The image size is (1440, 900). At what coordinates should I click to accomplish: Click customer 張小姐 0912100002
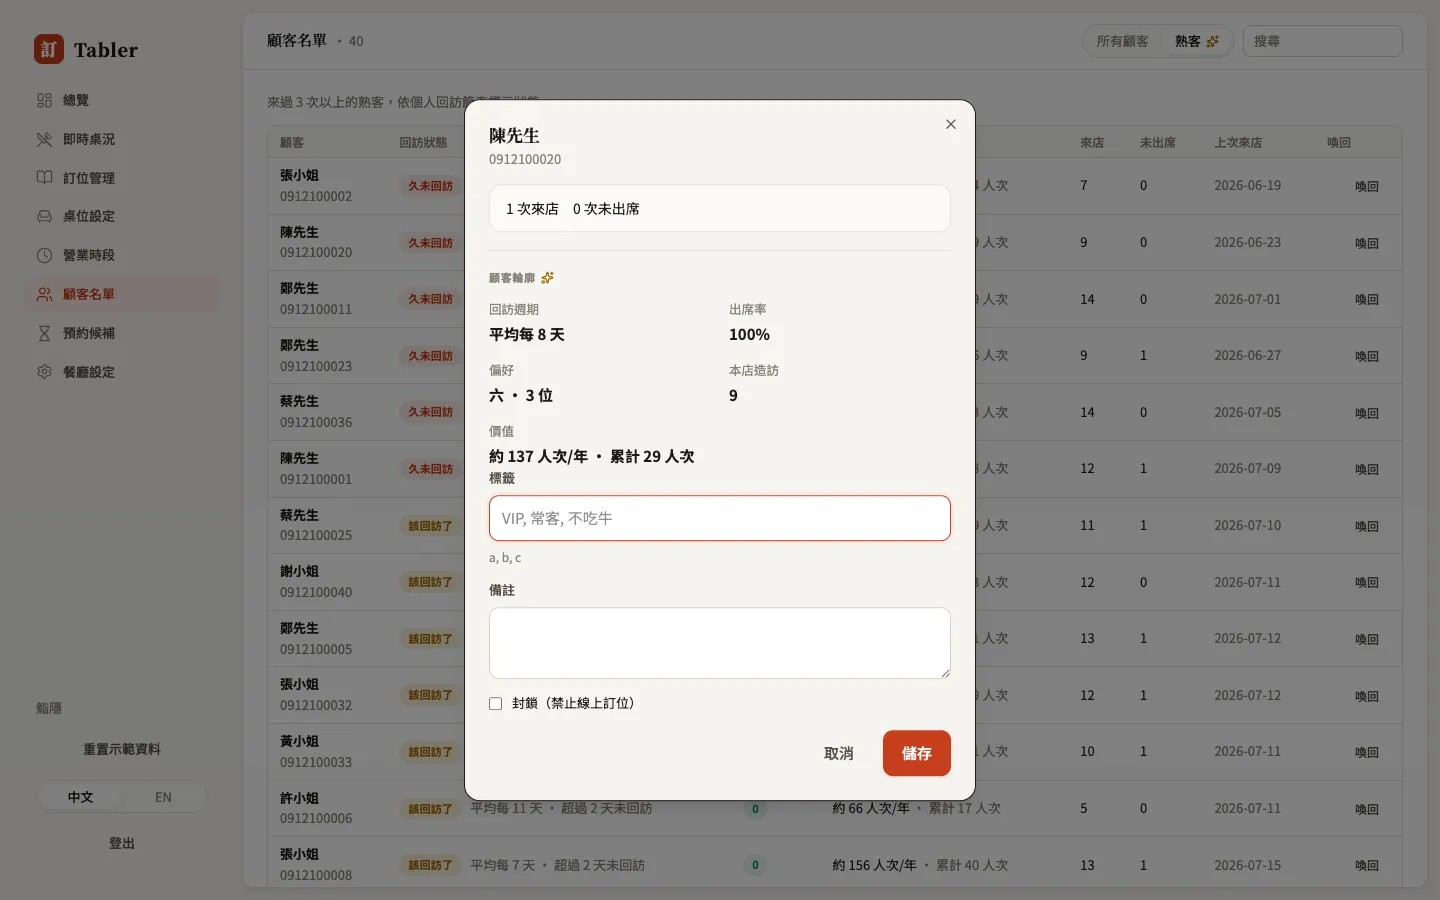click(316, 185)
